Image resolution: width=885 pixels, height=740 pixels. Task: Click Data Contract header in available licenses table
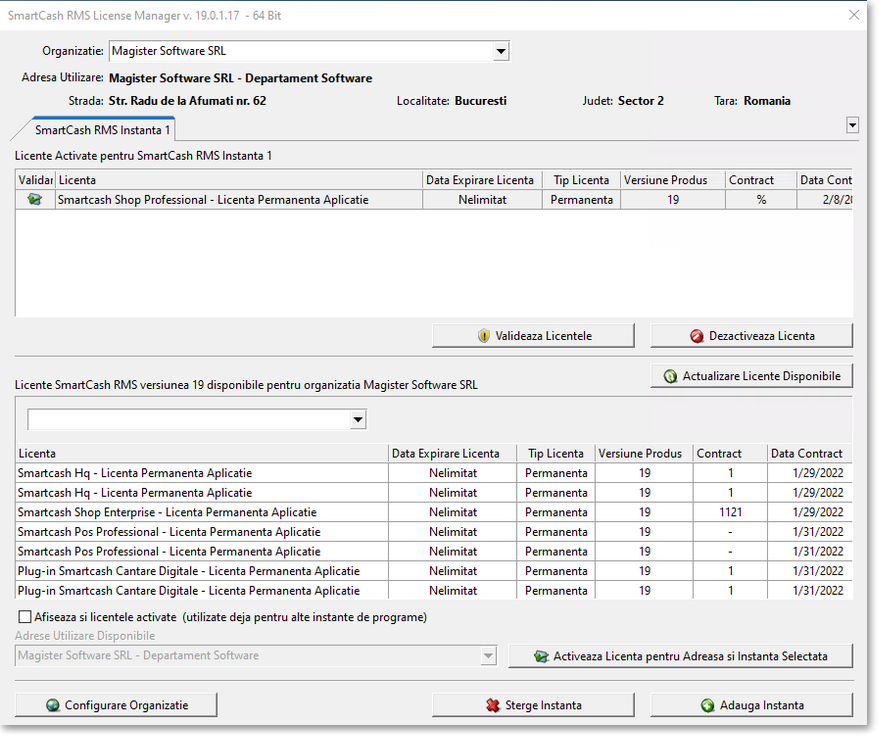pos(810,454)
